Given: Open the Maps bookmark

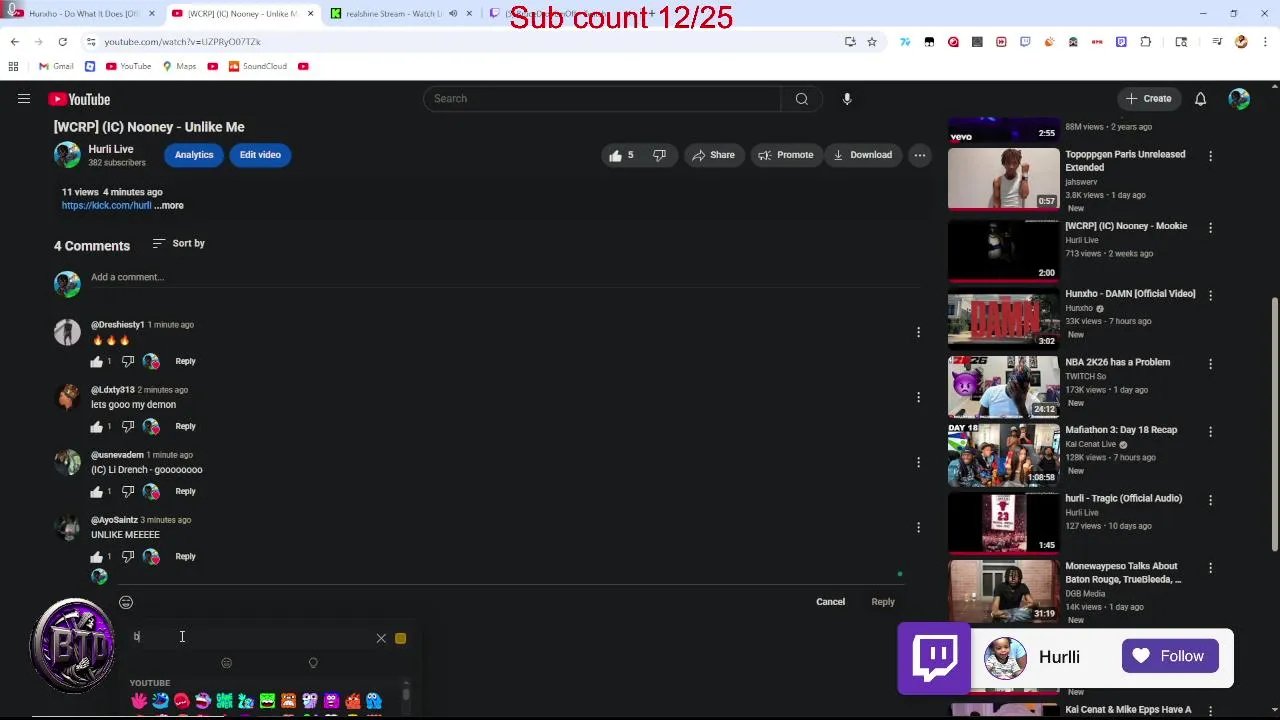Looking at the screenshot, I should pos(179,66).
